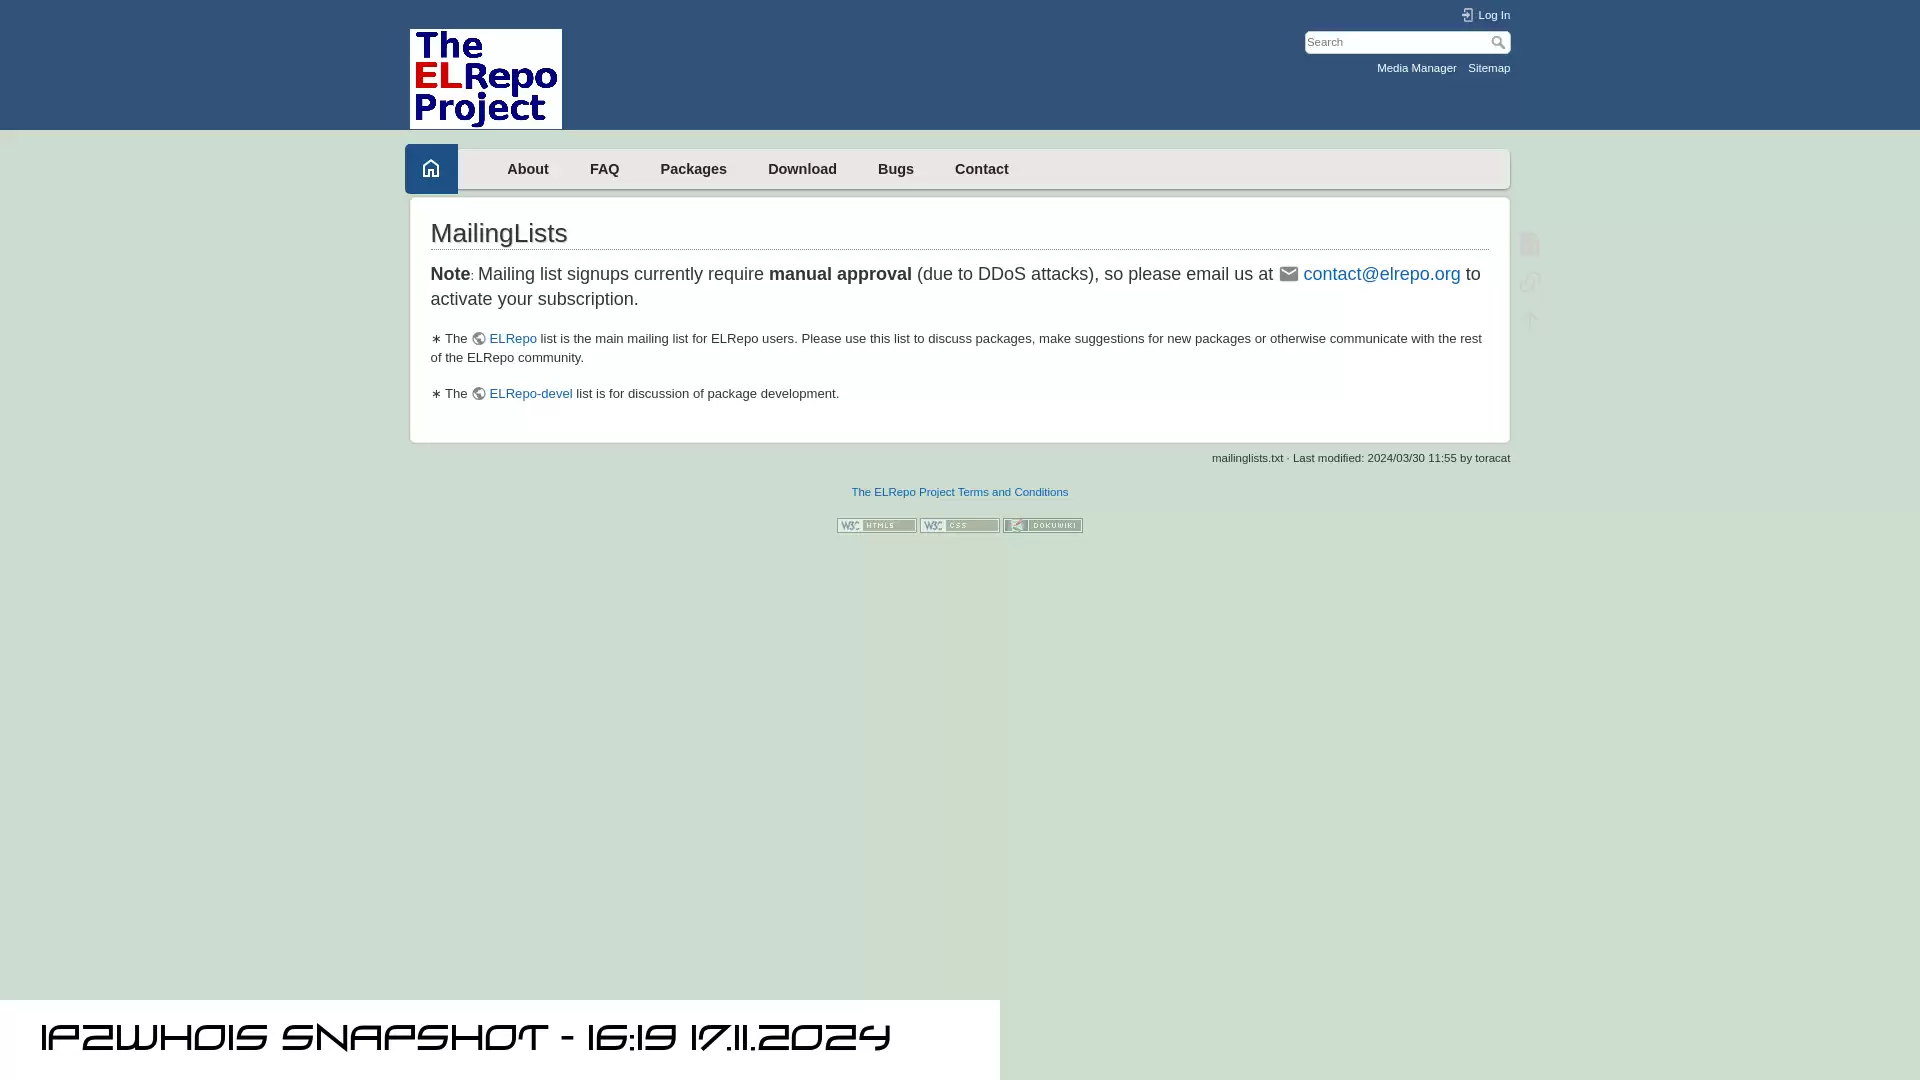1920x1080 pixels.
Task: Open the About navigation menu item
Action: point(527,169)
